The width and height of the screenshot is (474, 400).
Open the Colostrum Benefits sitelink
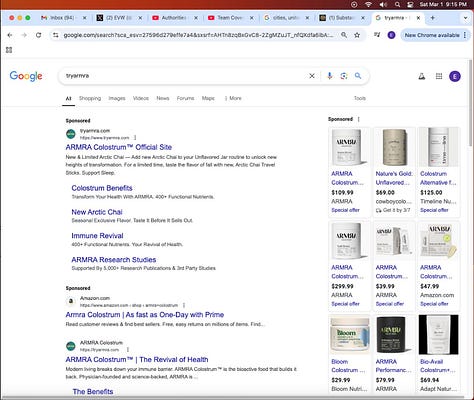102,188
